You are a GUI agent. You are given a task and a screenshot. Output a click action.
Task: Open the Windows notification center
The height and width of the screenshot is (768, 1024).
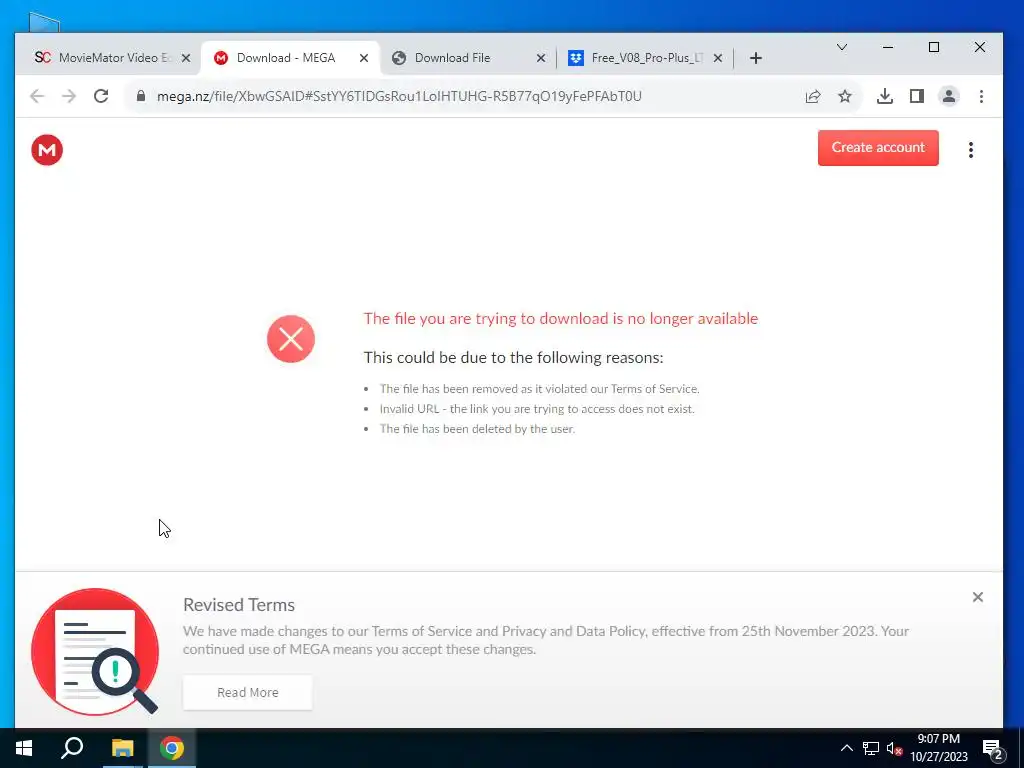pyautogui.click(x=993, y=750)
